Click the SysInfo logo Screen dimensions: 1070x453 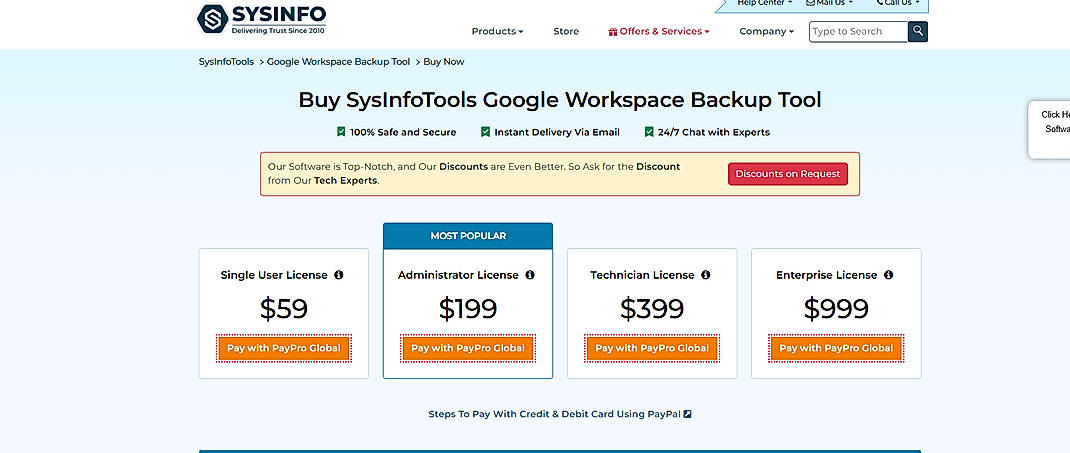(261, 19)
